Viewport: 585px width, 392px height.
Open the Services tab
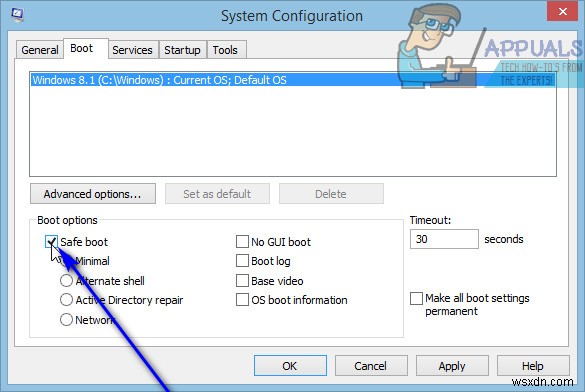[x=132, y=50]
